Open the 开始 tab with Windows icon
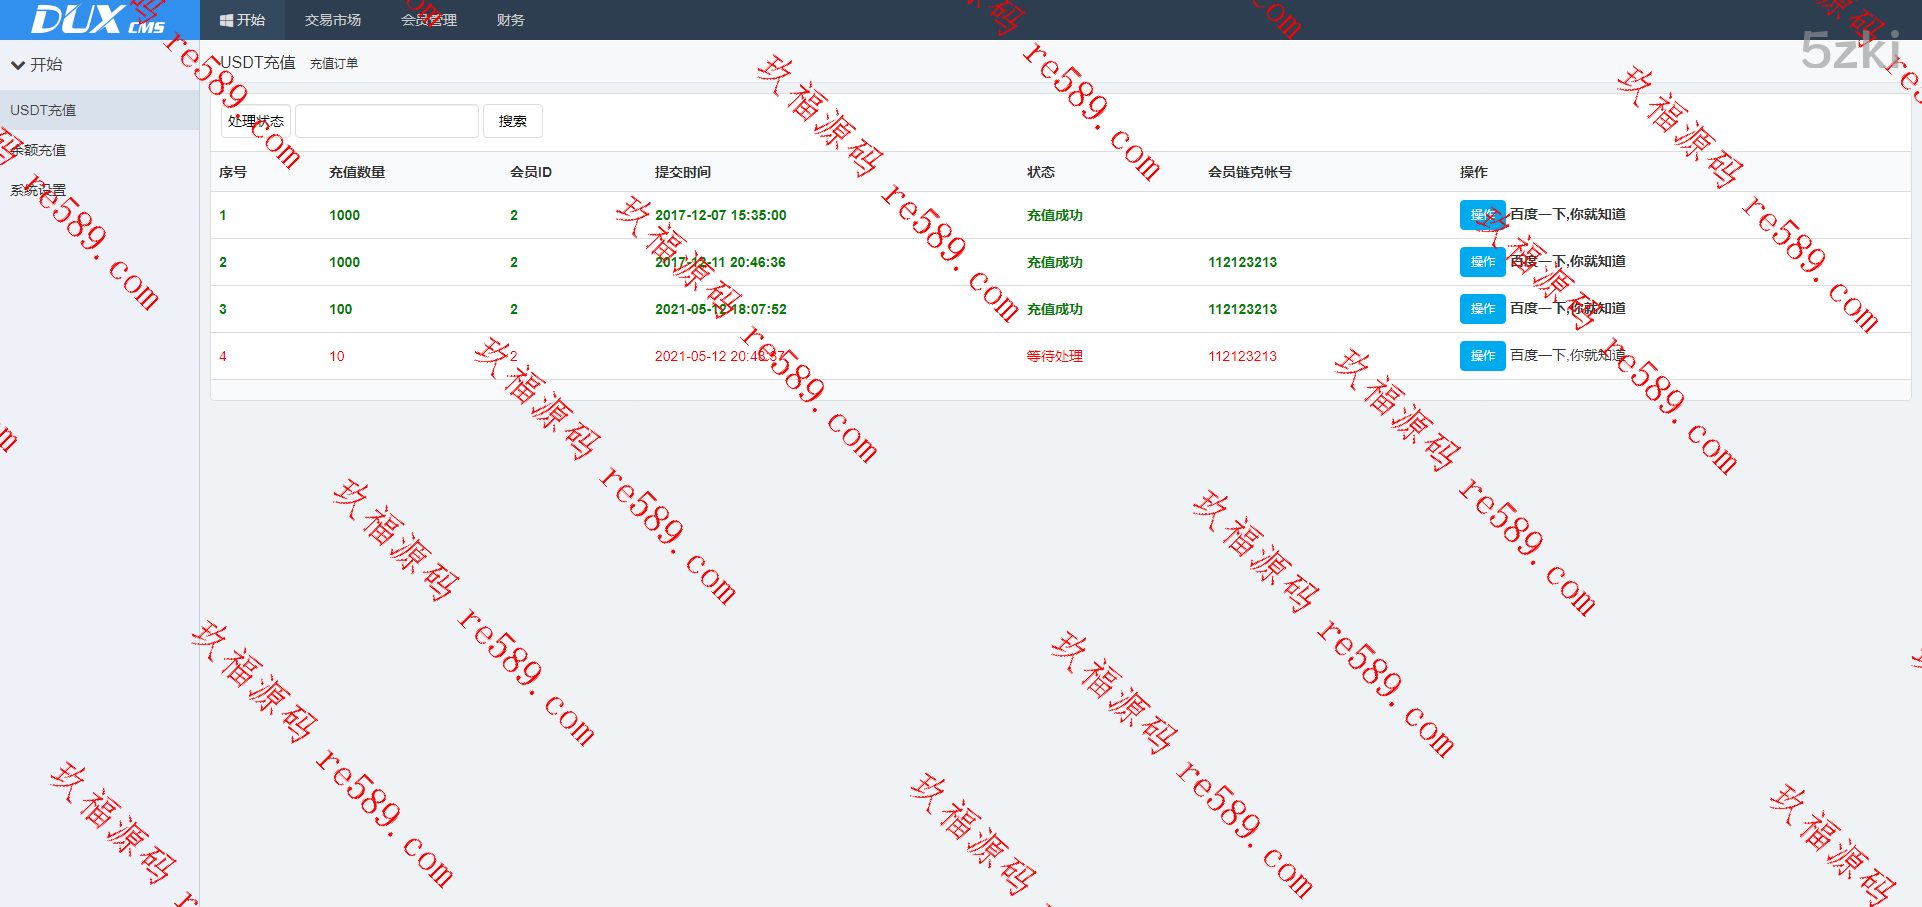This screenshot has width=1922, height=907. 242,20
